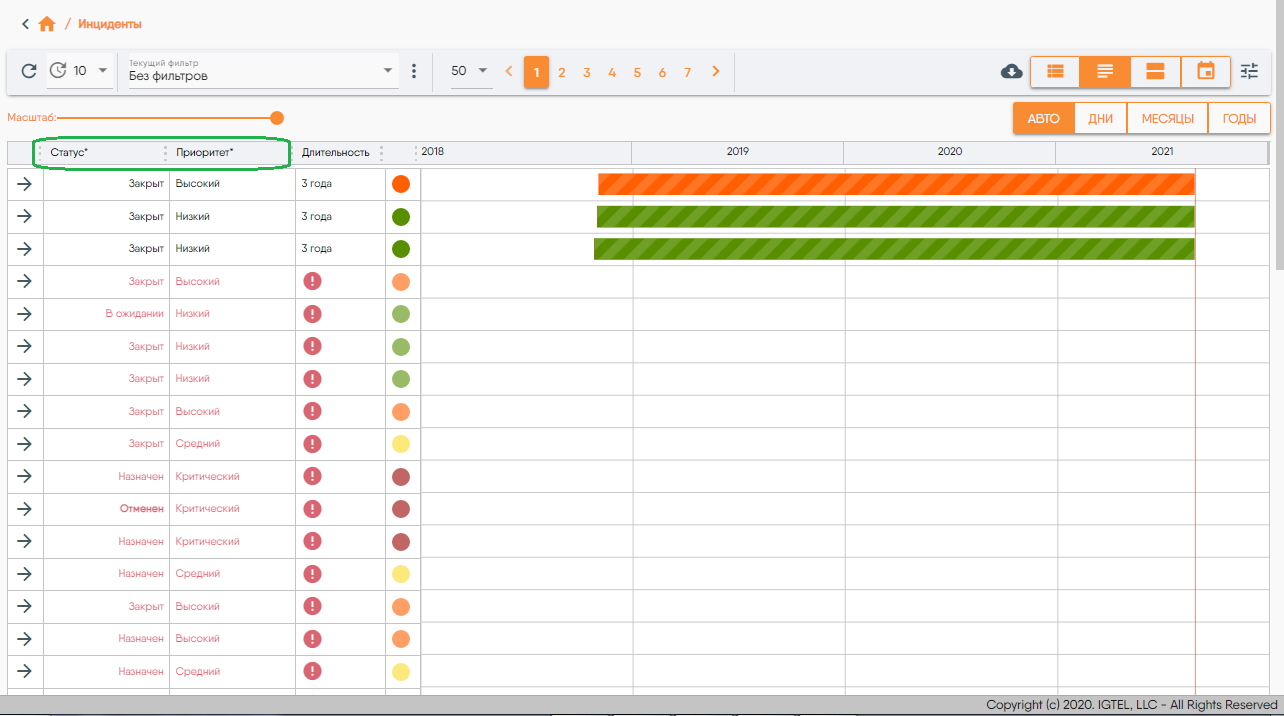This screenshot has height=716, width=1284.
Task: Jump to page 2
Action: coord(562,72)
